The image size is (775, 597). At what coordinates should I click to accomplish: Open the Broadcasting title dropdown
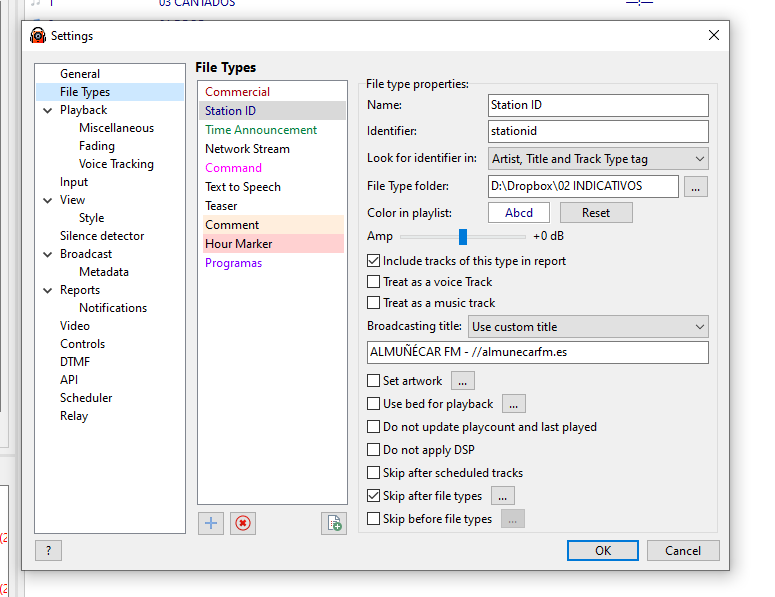click(x=588, y=327)
